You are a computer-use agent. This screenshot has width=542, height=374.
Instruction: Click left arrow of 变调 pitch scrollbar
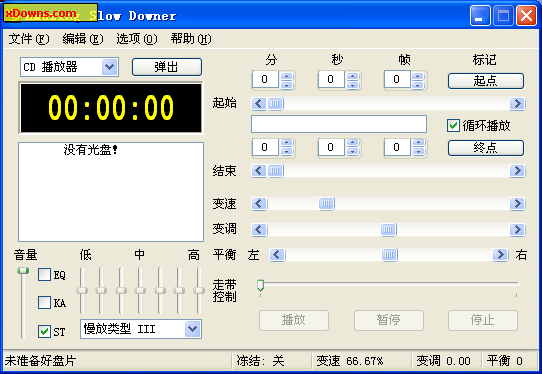(259, 230)
